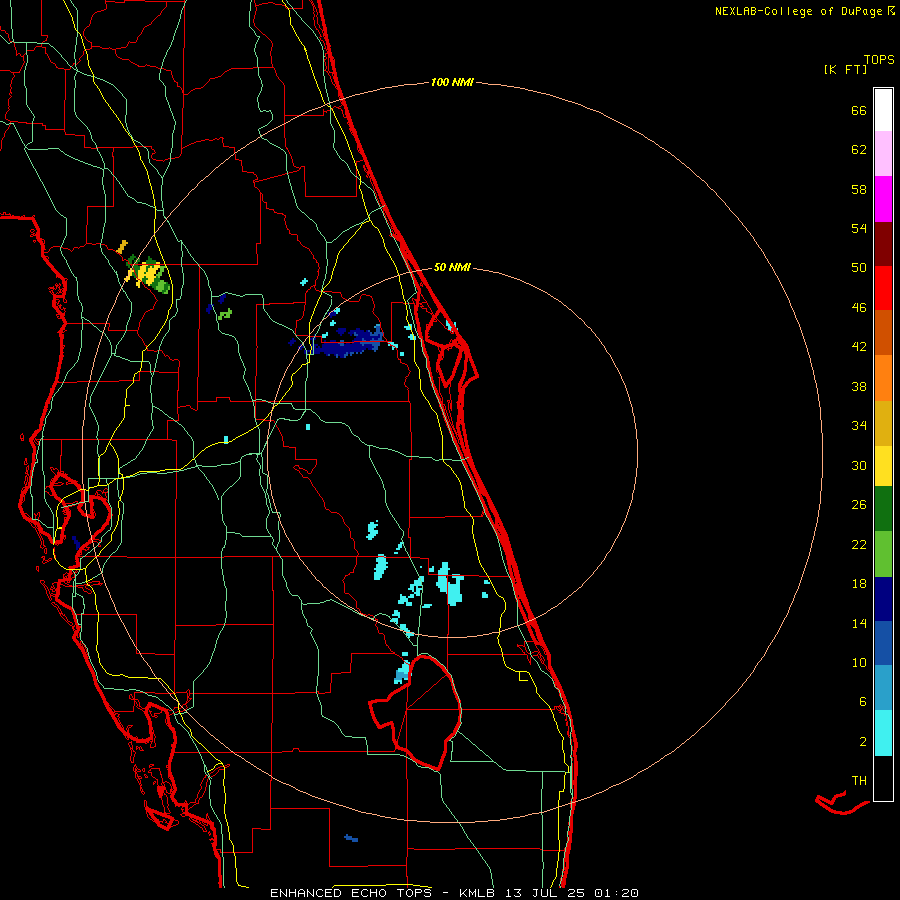This screenshot has height=900, width=900.
Task: Select the light green legend band near 22
Action: [883, 554]
